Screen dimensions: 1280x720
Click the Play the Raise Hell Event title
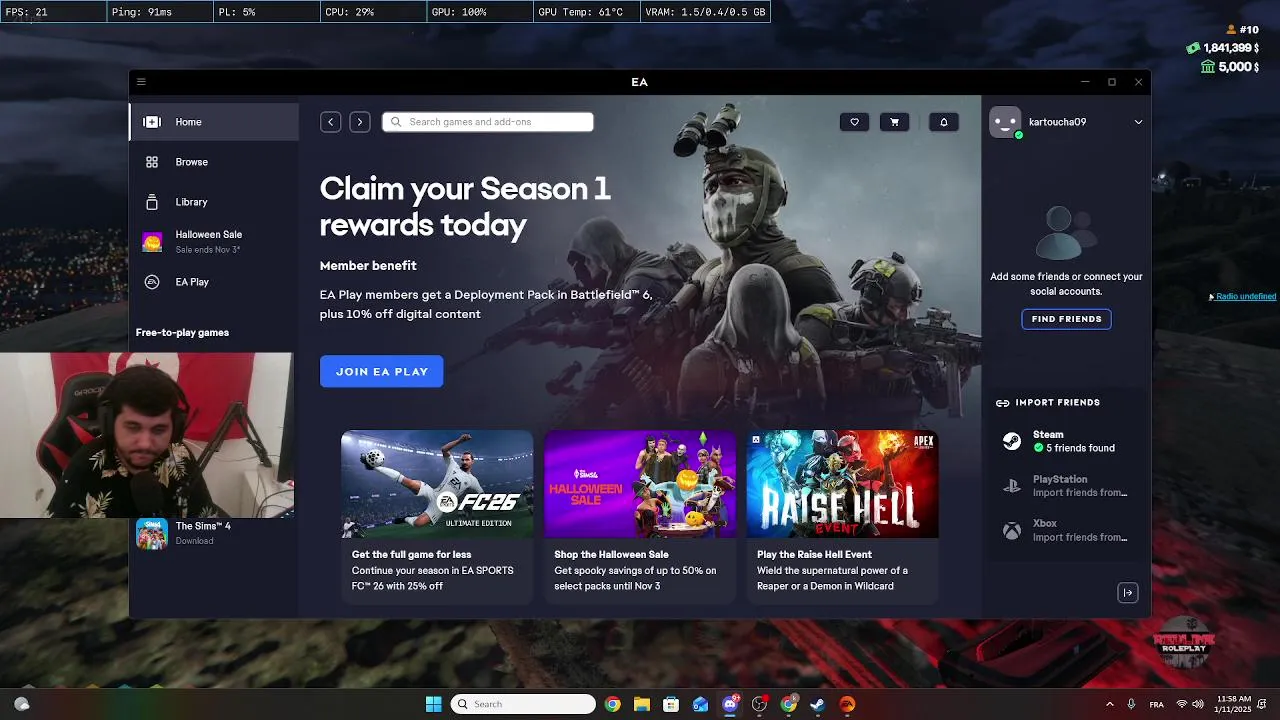pyautogui.click(x=814, y=554)
